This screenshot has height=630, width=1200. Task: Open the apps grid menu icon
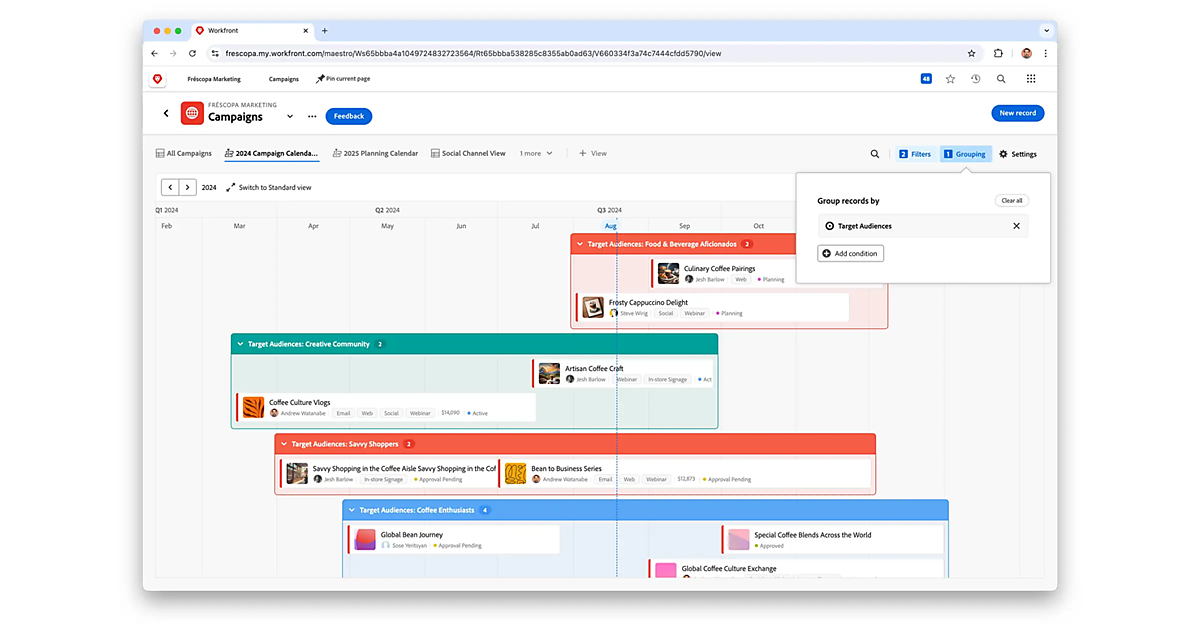click(x=1031, y=79)
